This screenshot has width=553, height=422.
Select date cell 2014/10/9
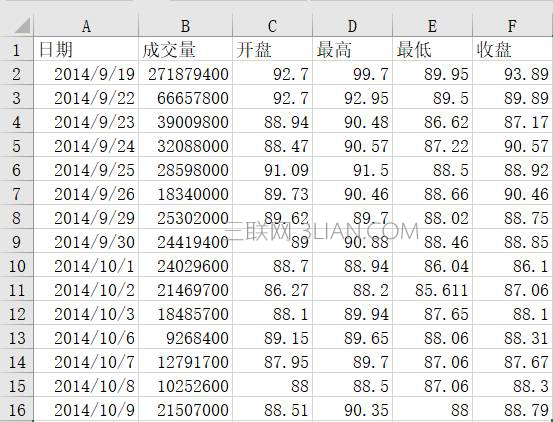pos(86,409)
